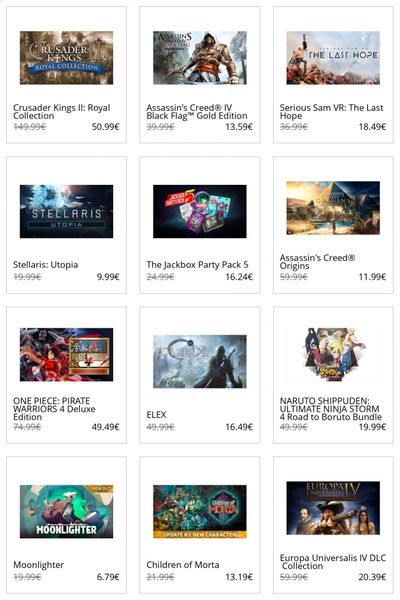The height and width of the screenshot is (600, 400).
Task: Click Assassin's Creed IV Black Flag cover art
Action: (x=200, y=58)
